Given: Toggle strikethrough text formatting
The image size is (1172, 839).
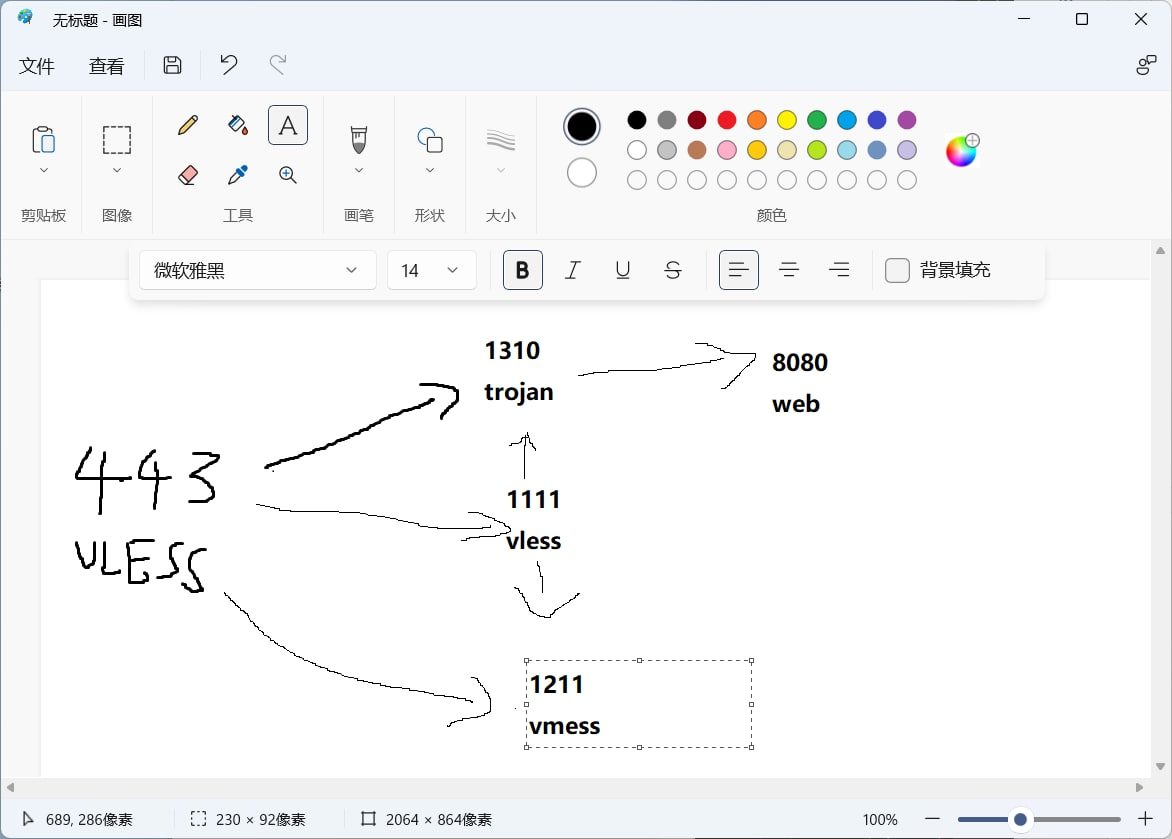Looking at the screenshot, I should (x=673, y=270).
